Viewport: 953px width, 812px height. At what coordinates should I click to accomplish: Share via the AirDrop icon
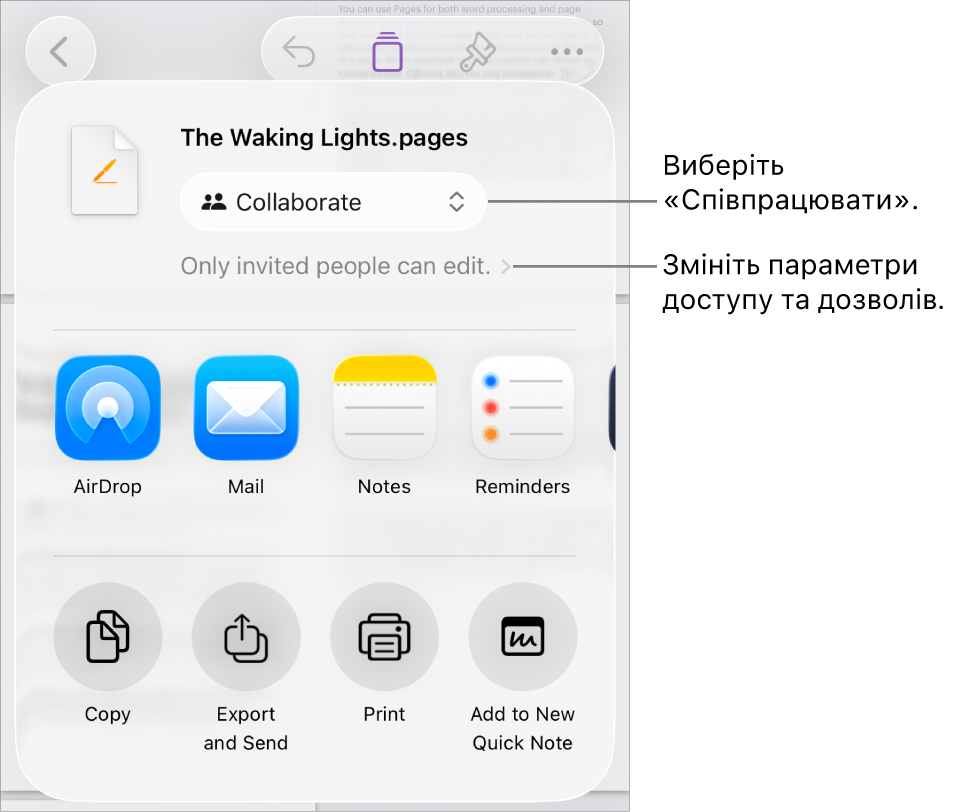tap(108, 407)
